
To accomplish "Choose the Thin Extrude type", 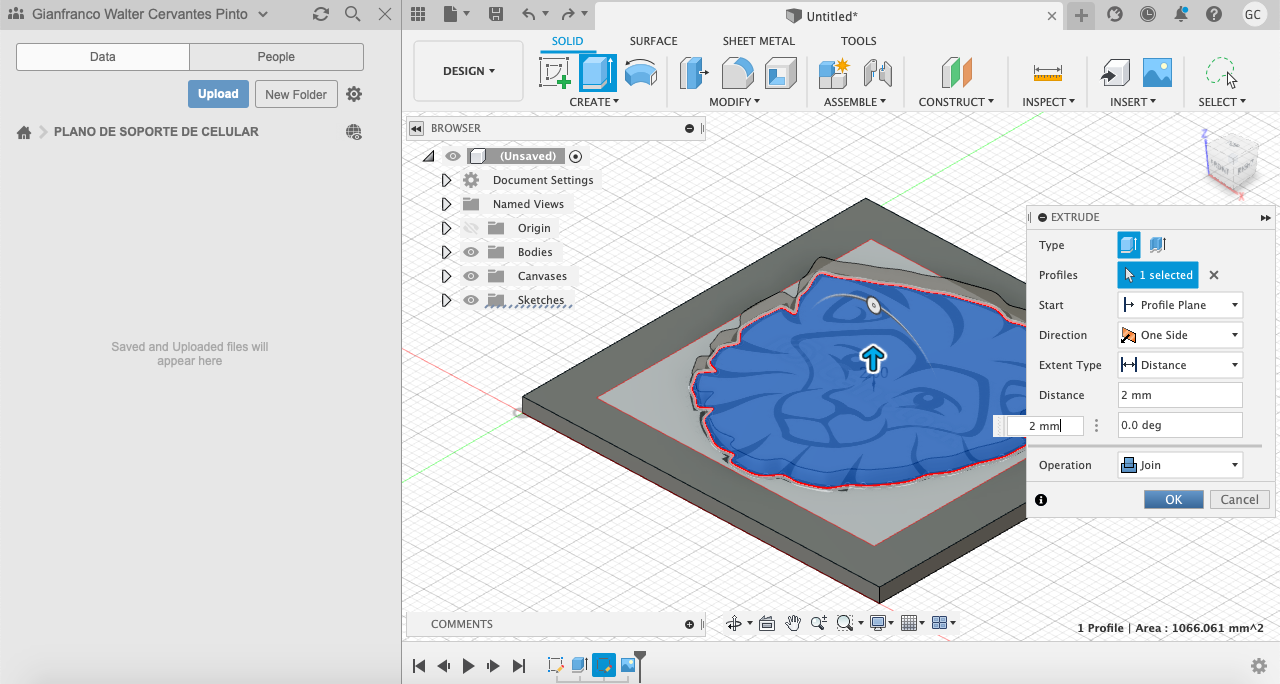I will (x=1158, y=245).
